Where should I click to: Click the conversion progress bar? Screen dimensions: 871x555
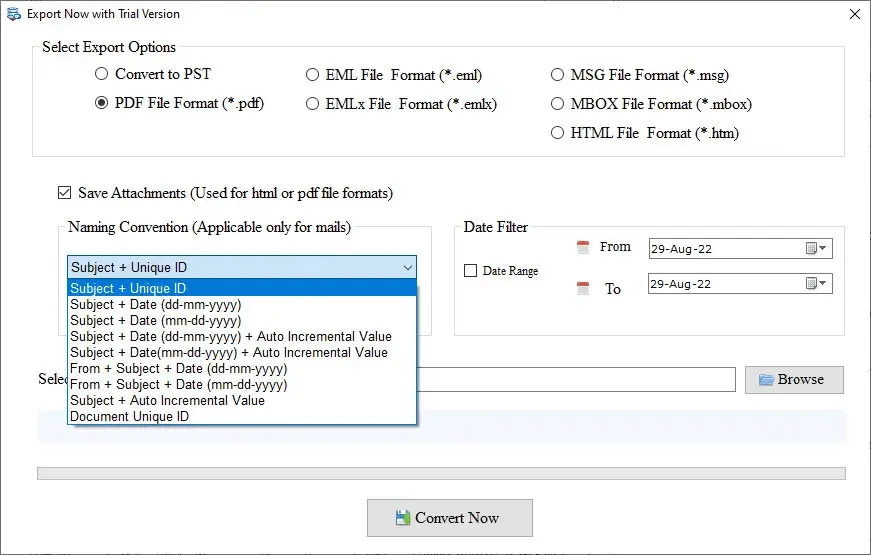[x=442, y=473]
